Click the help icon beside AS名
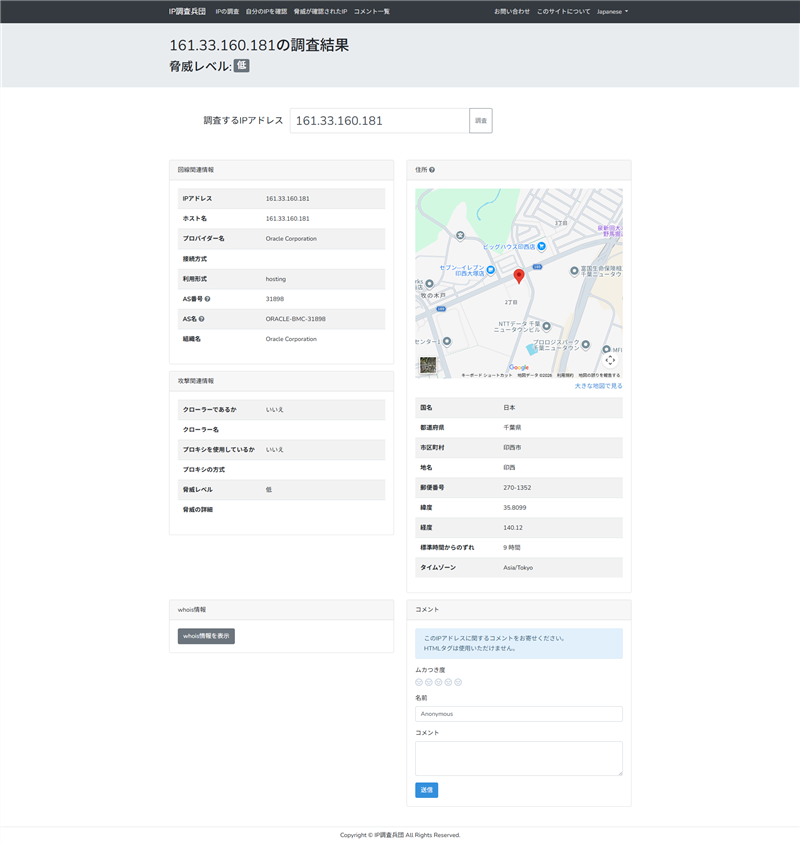 point(201,319)
